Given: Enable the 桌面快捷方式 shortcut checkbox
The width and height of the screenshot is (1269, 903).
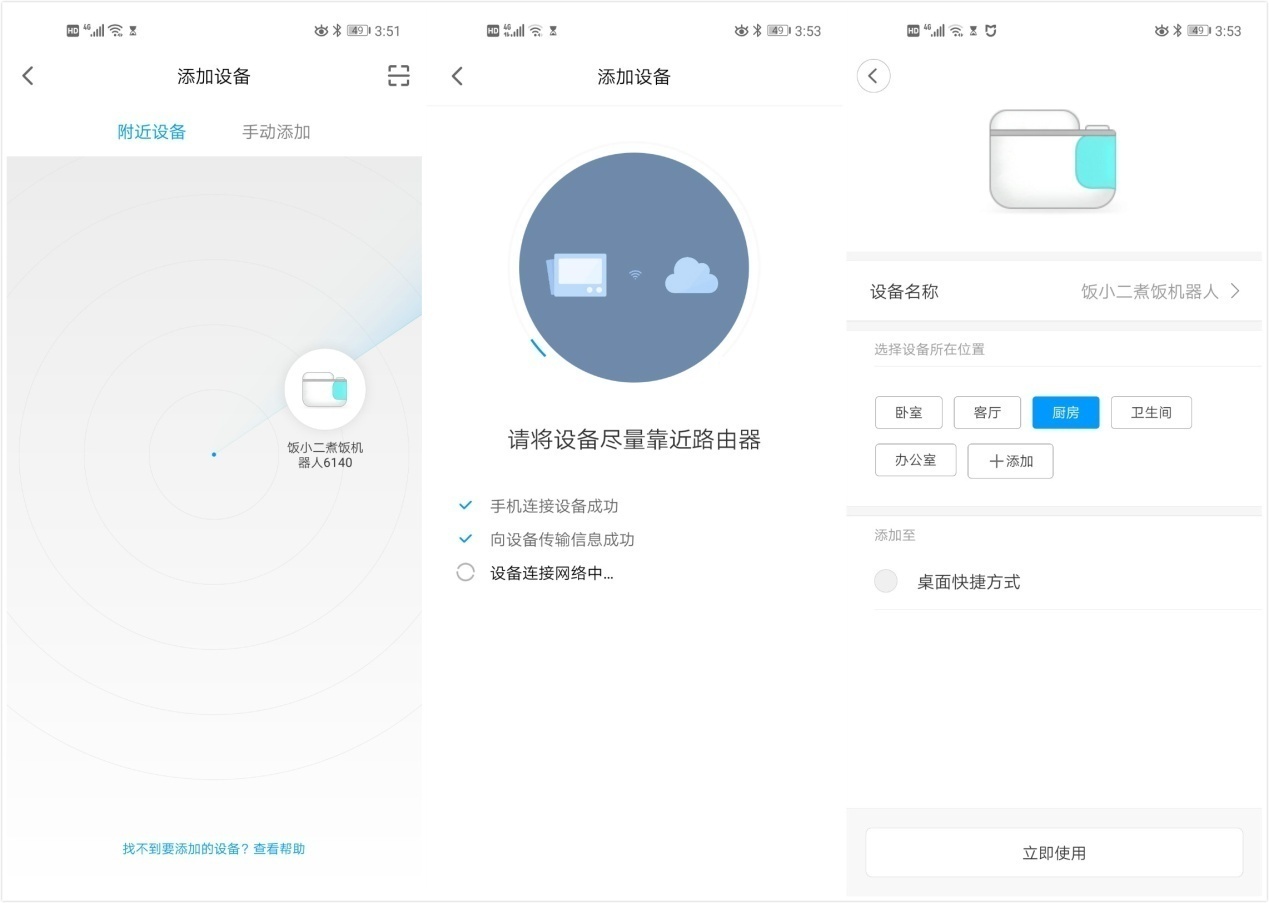Looking at the screenshot, I should pyautogui.click(x=885, y=580).
